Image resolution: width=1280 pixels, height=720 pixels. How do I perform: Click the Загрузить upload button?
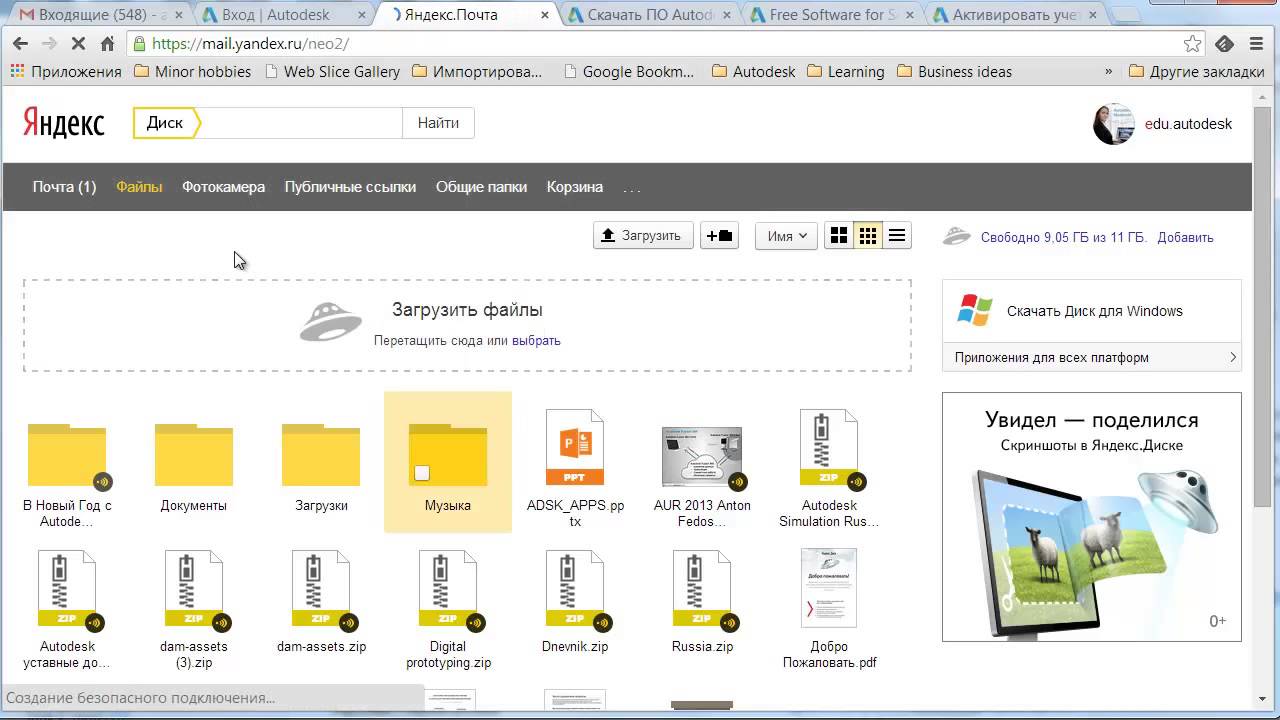point(643,236)
